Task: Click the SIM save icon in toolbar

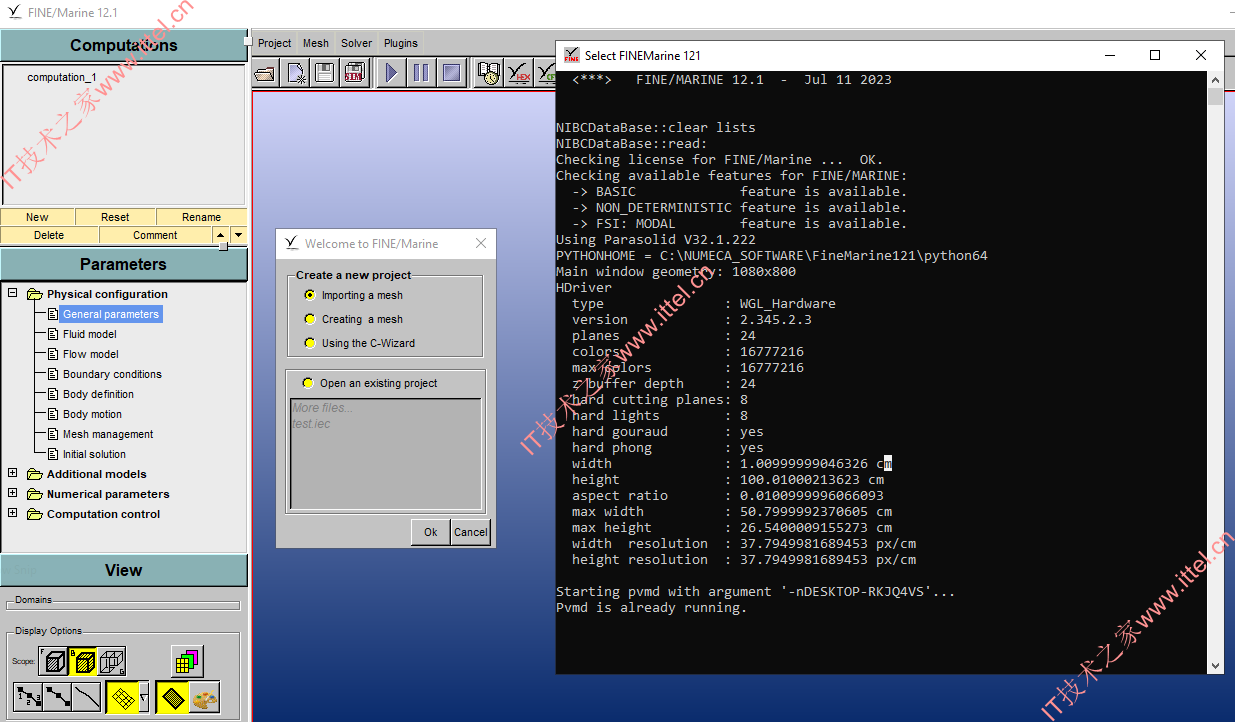Action: coord(354,72)
